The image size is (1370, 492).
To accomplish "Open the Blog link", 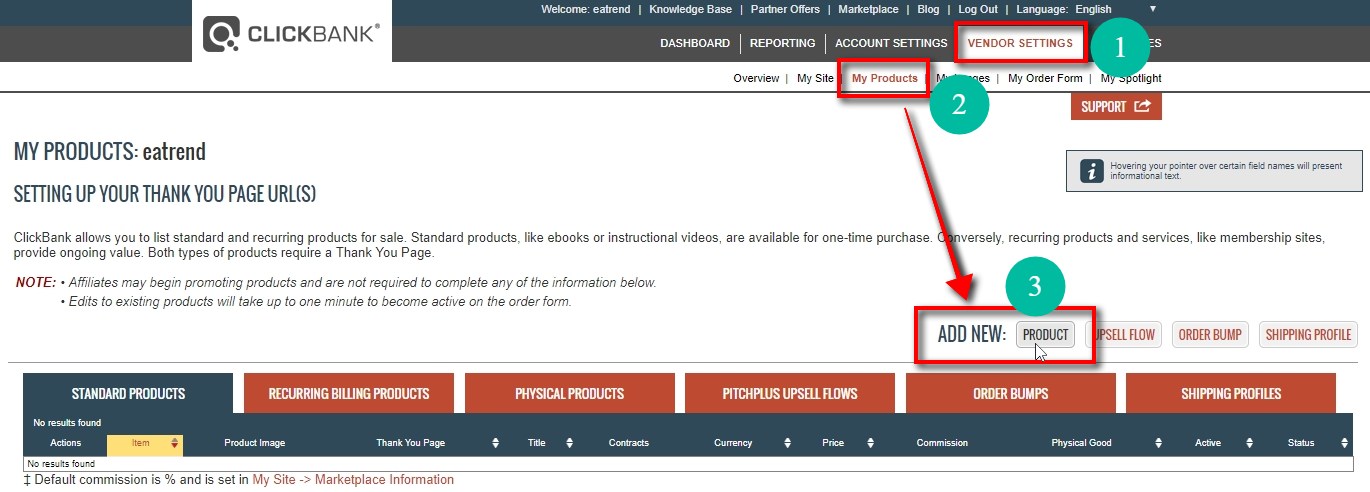I will (x=928, y=9).
